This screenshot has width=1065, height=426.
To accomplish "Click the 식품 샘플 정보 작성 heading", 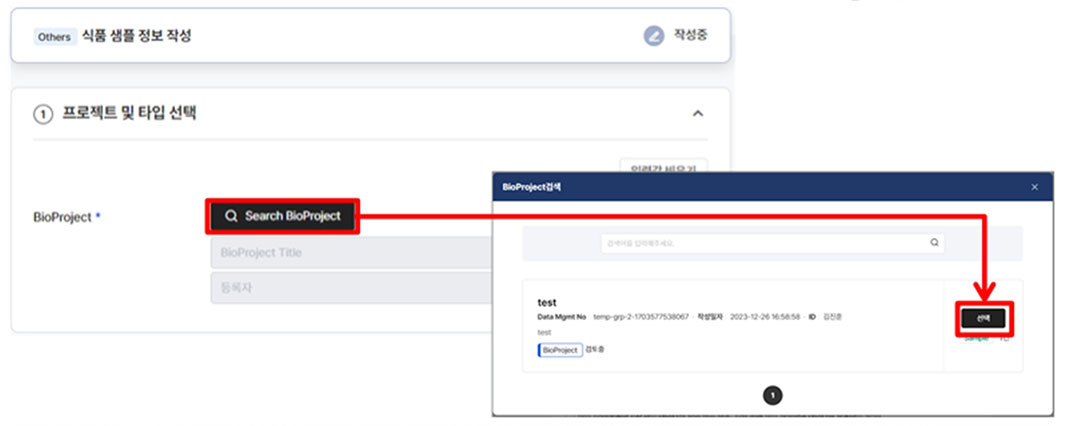I will coord(137,36).
